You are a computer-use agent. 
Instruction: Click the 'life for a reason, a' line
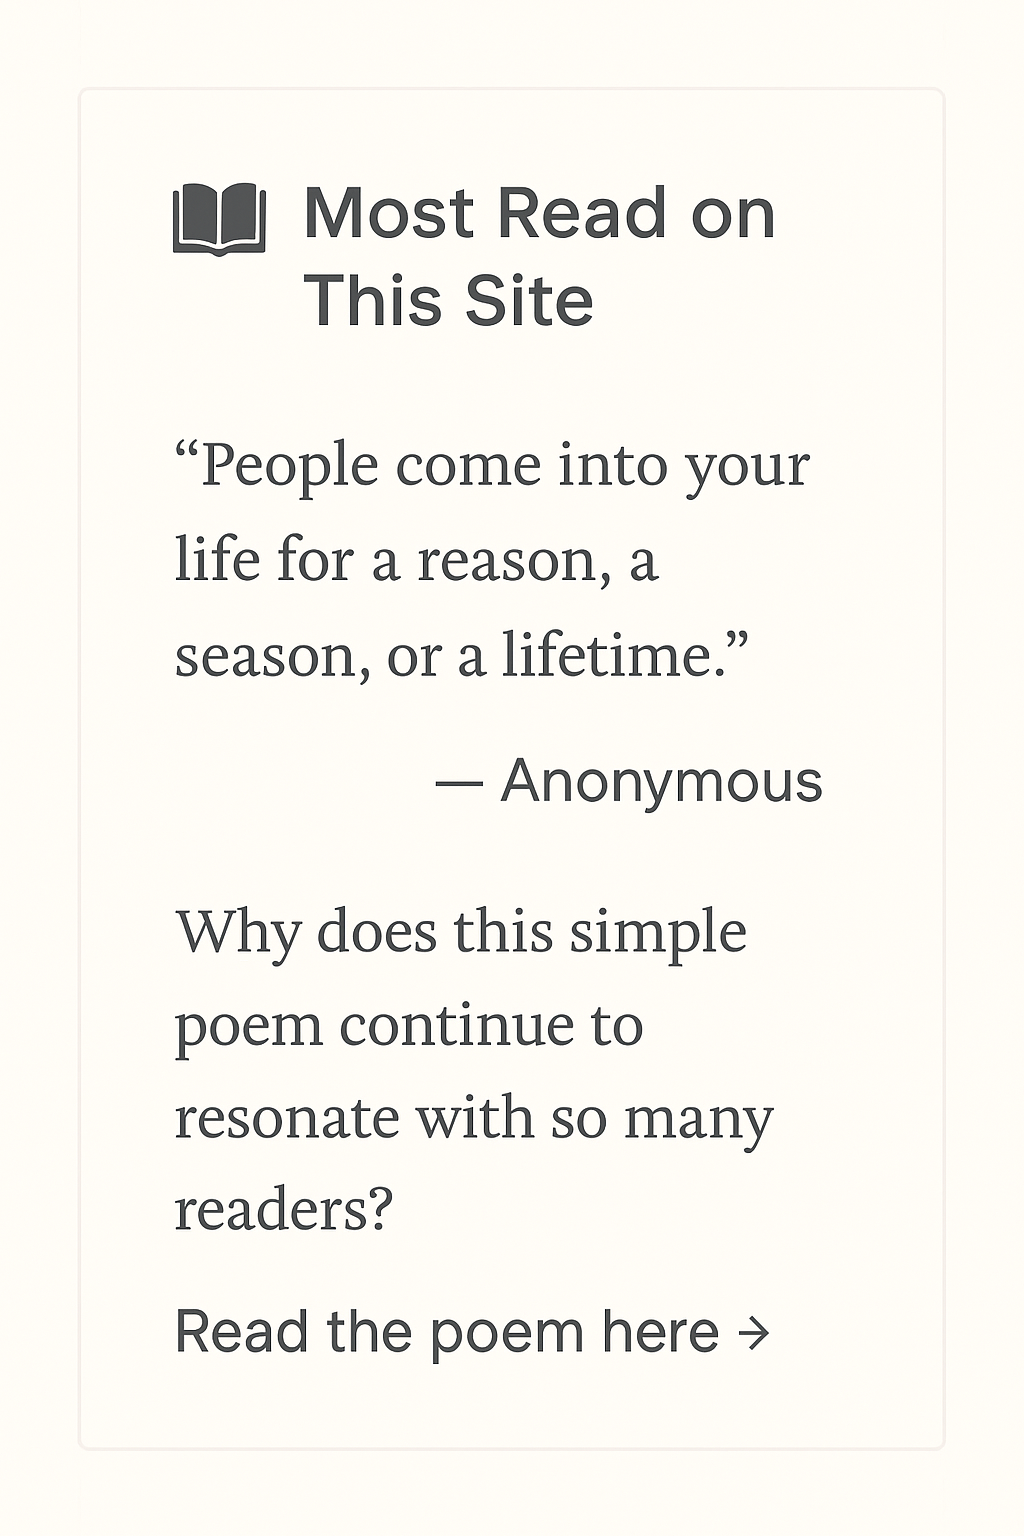[x=416, y=560]
